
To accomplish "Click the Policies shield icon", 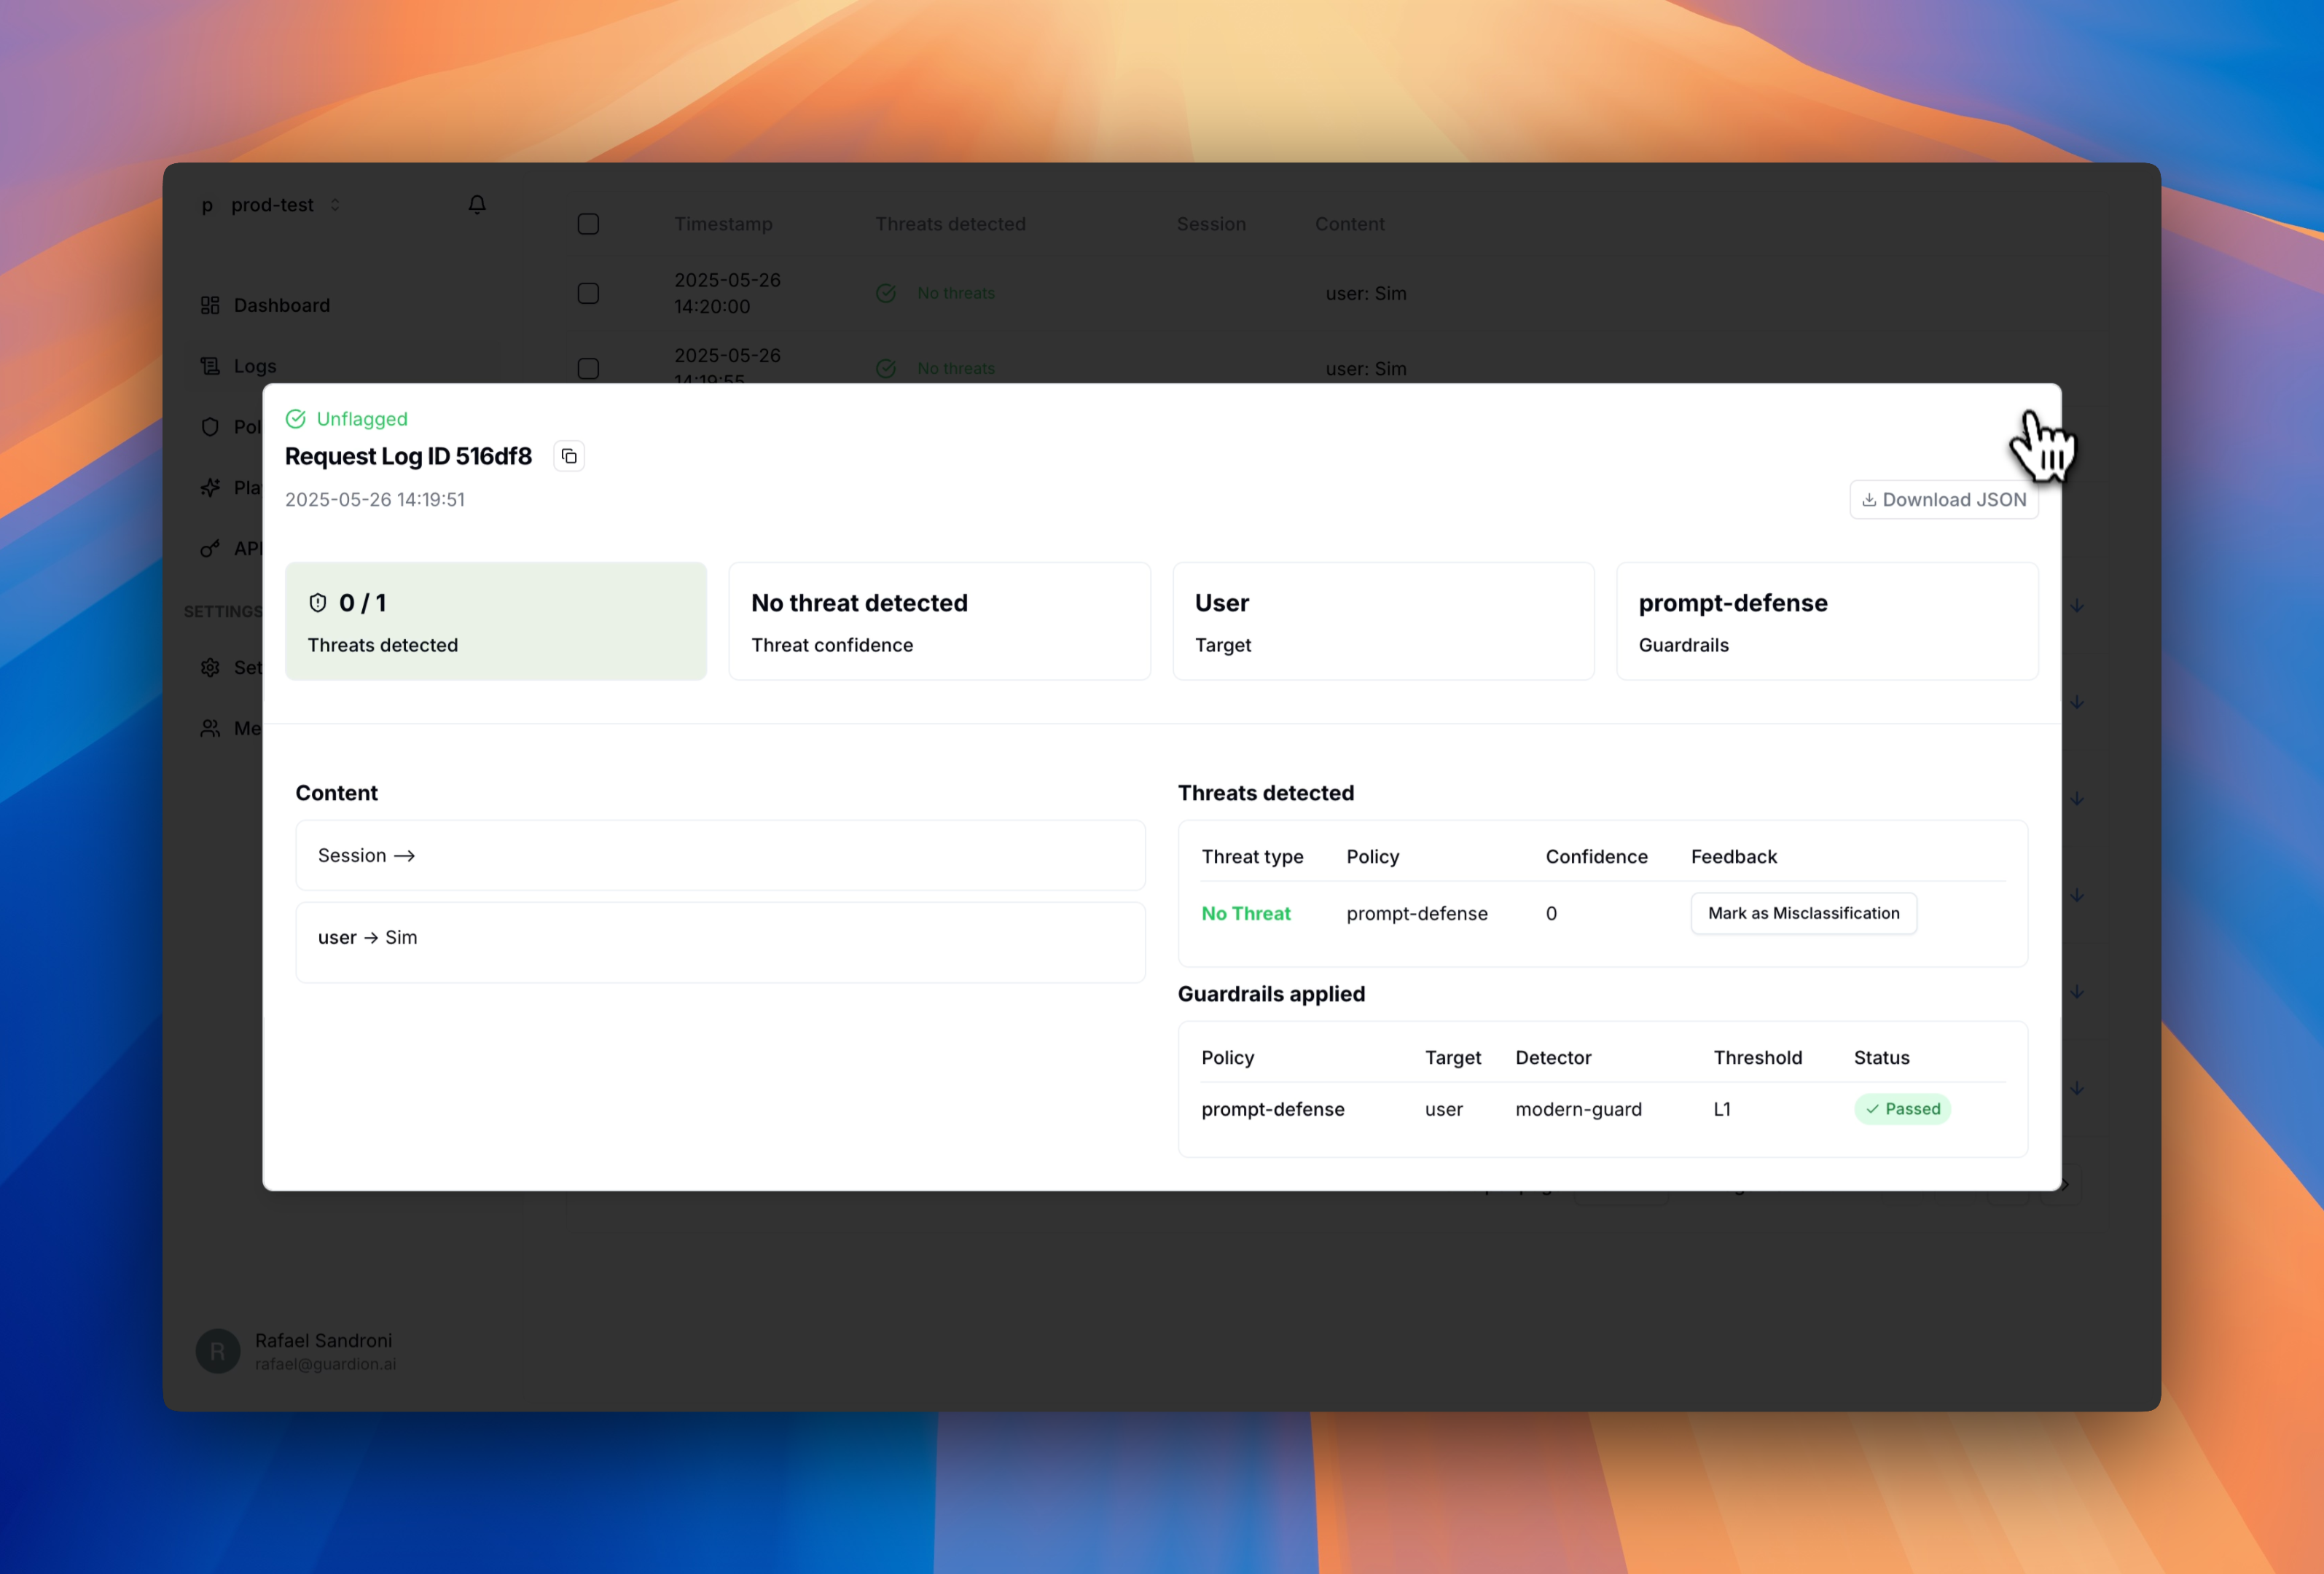I will (210, 427).
